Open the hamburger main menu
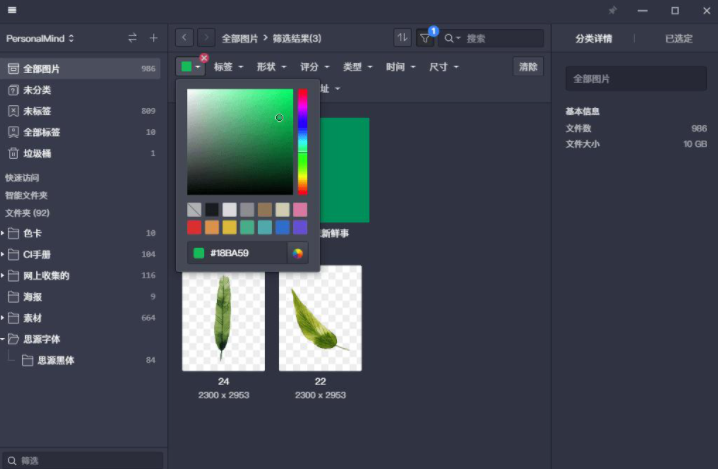 pyautogui.click(x=12, y=10)
